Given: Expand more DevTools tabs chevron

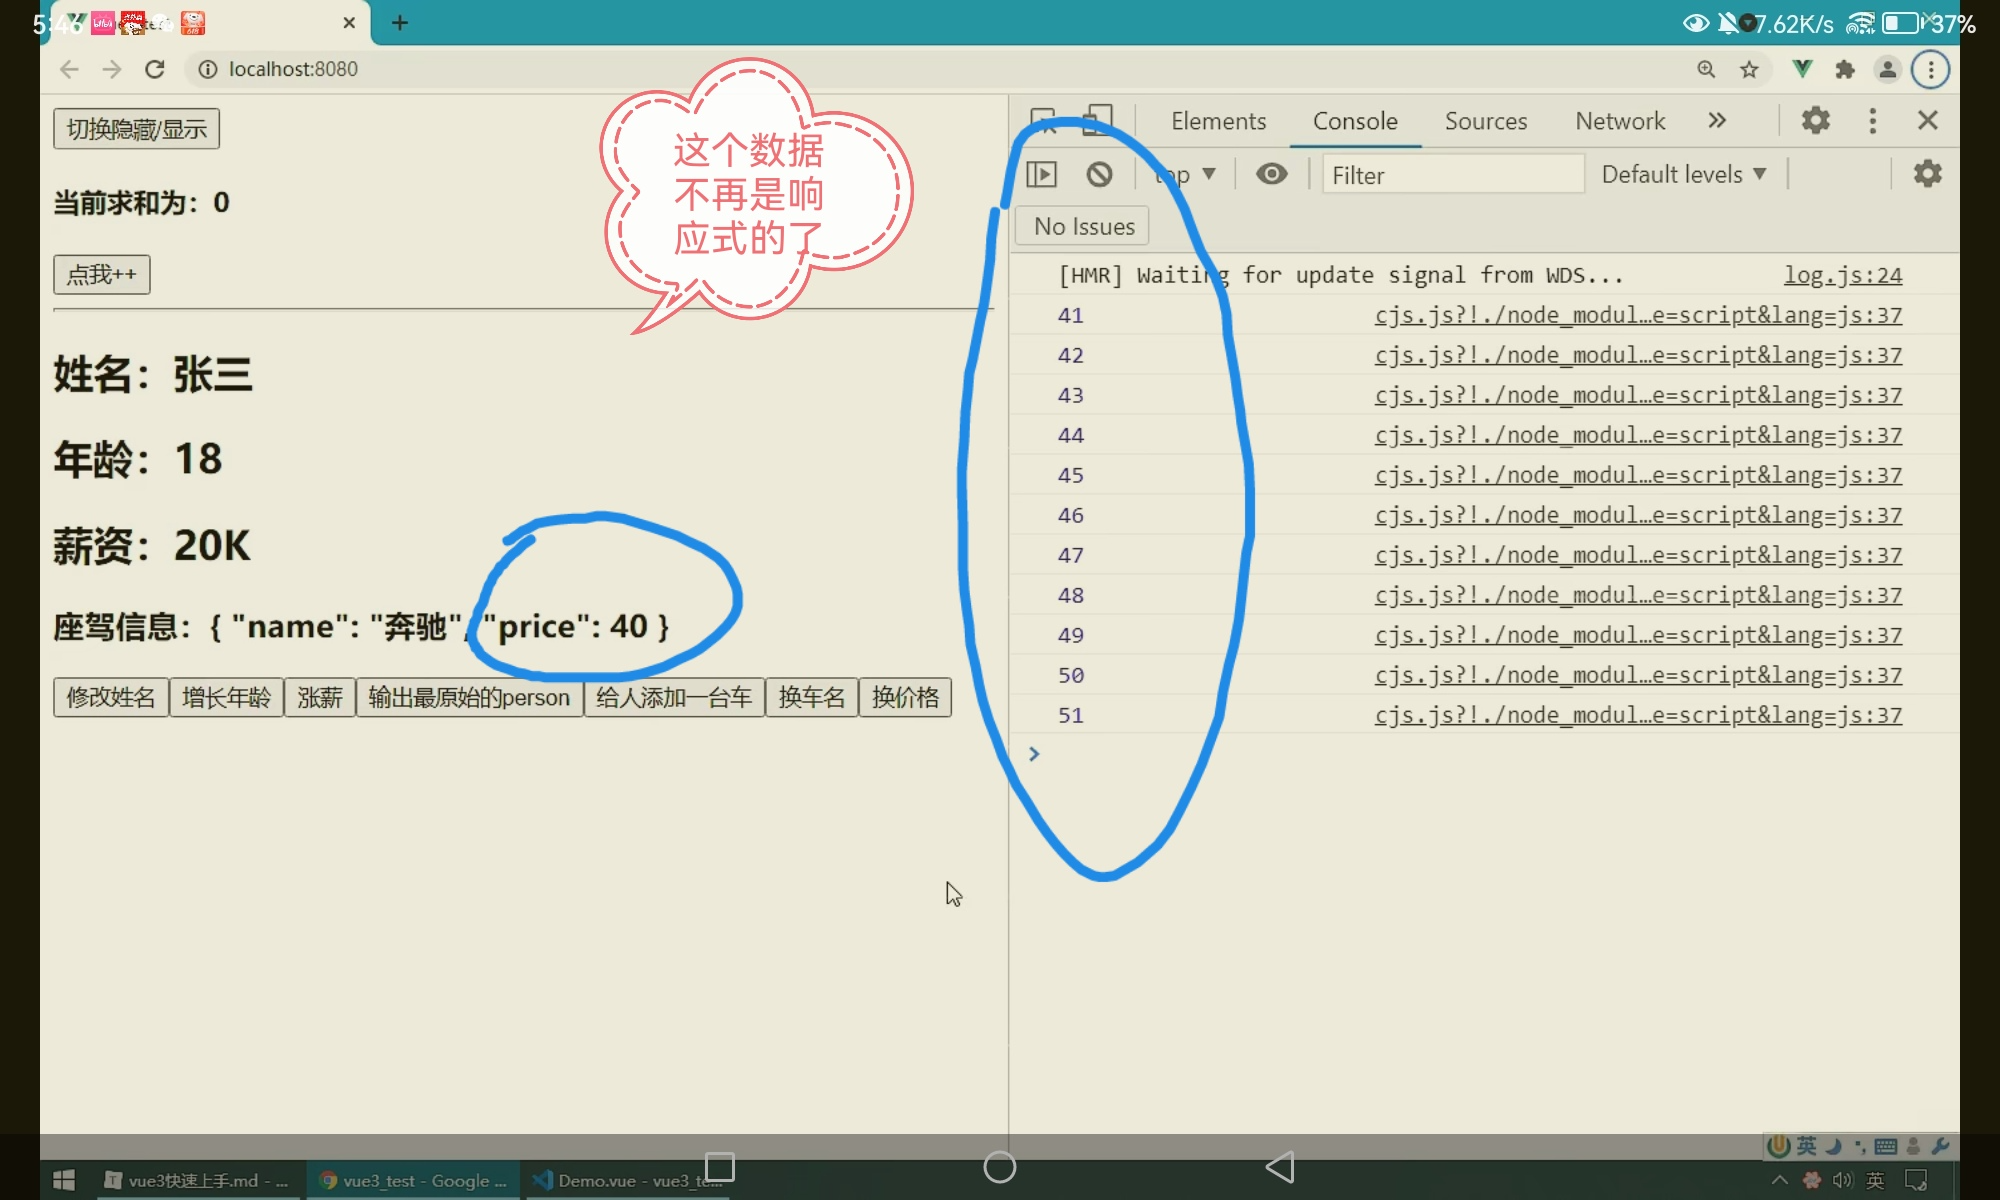Looking at the screenshot, I should [x=1717, y=121].
